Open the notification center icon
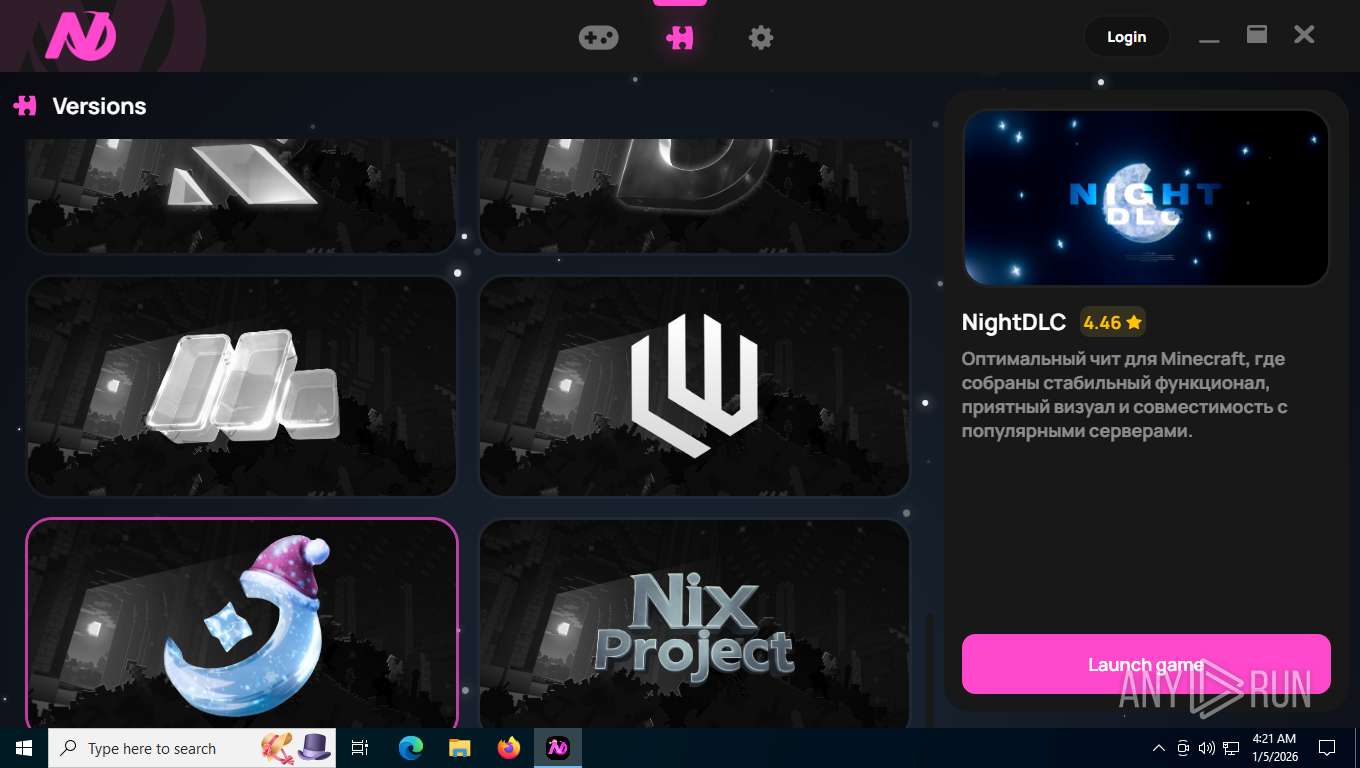The width and height of the screenshot is (1360, 768). [1327, 748]
